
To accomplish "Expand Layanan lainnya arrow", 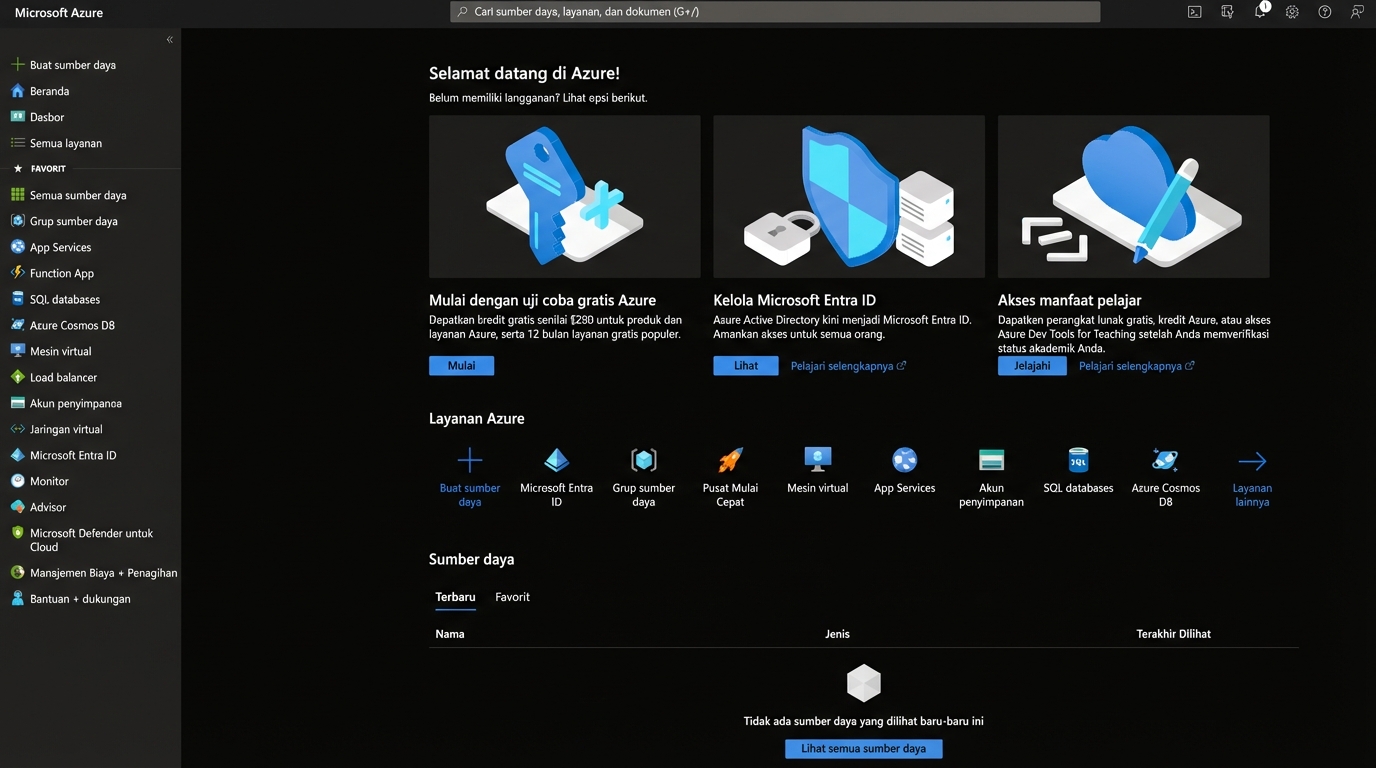I will 1252,461.
